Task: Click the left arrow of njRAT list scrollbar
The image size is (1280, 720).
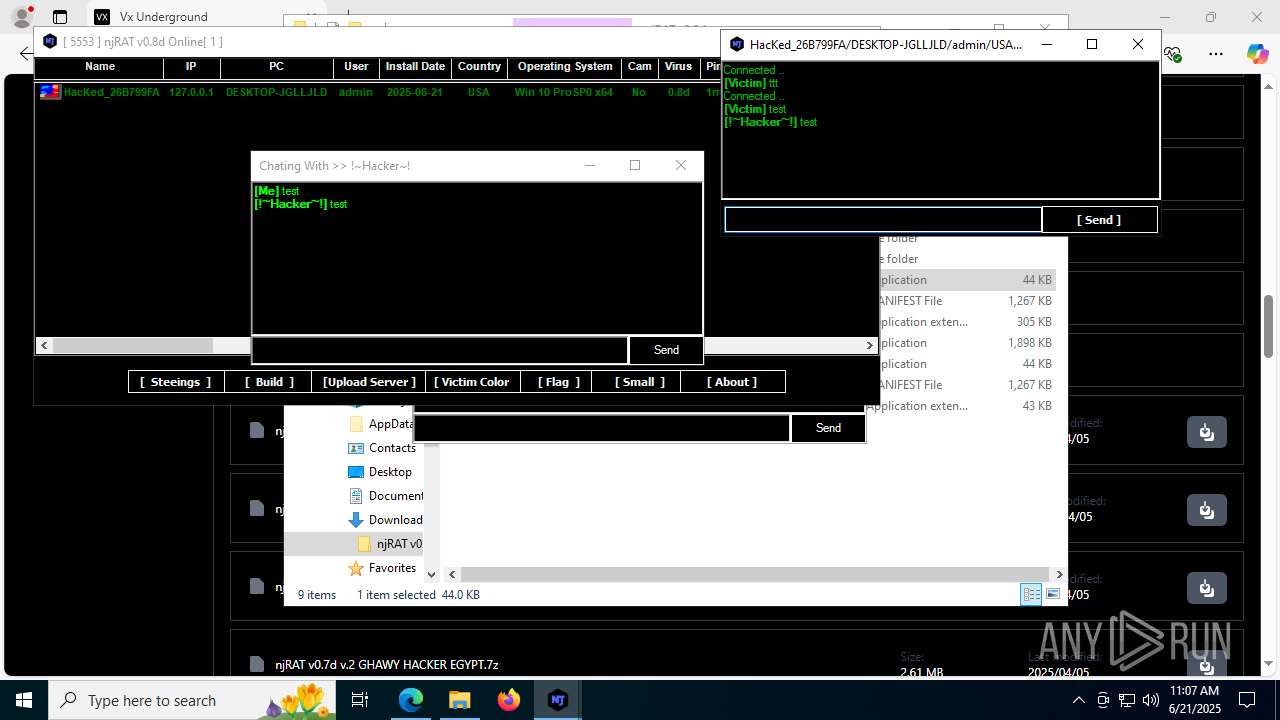Action: tap(43, 345)
